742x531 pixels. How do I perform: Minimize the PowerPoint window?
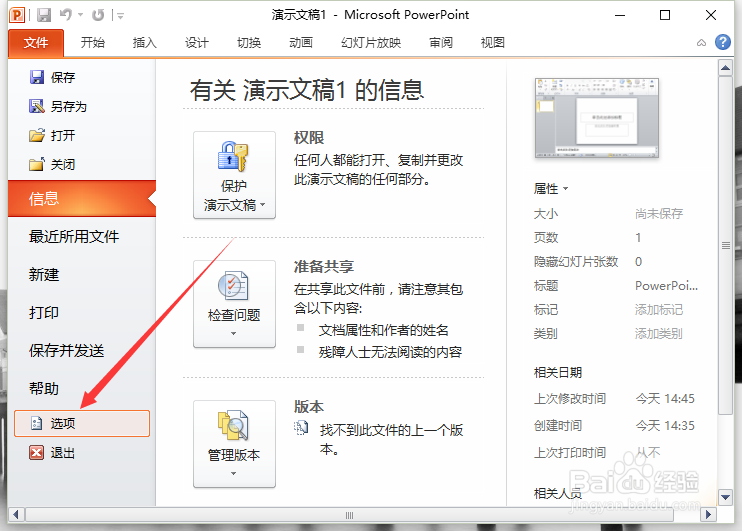620,15
